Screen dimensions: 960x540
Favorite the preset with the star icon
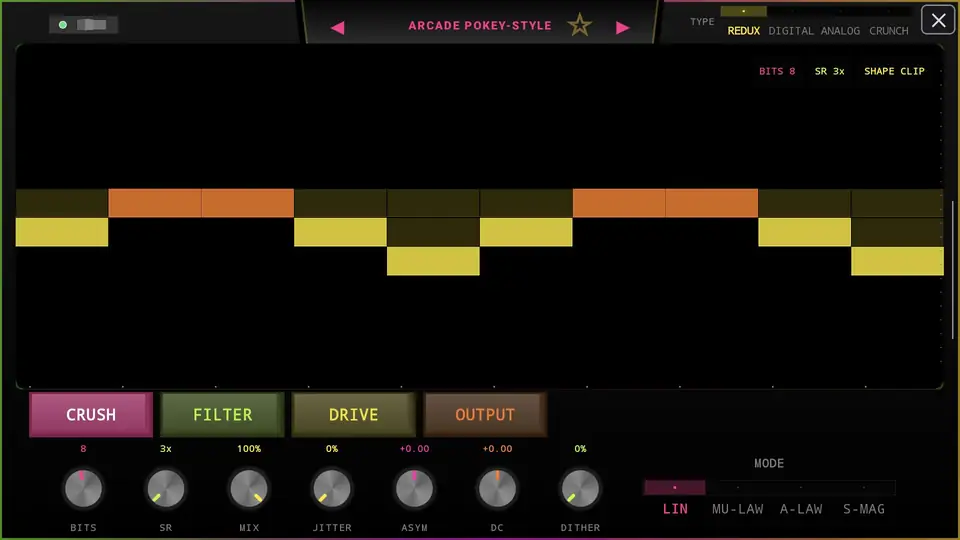pyautogui.click(x=579, y=26)
